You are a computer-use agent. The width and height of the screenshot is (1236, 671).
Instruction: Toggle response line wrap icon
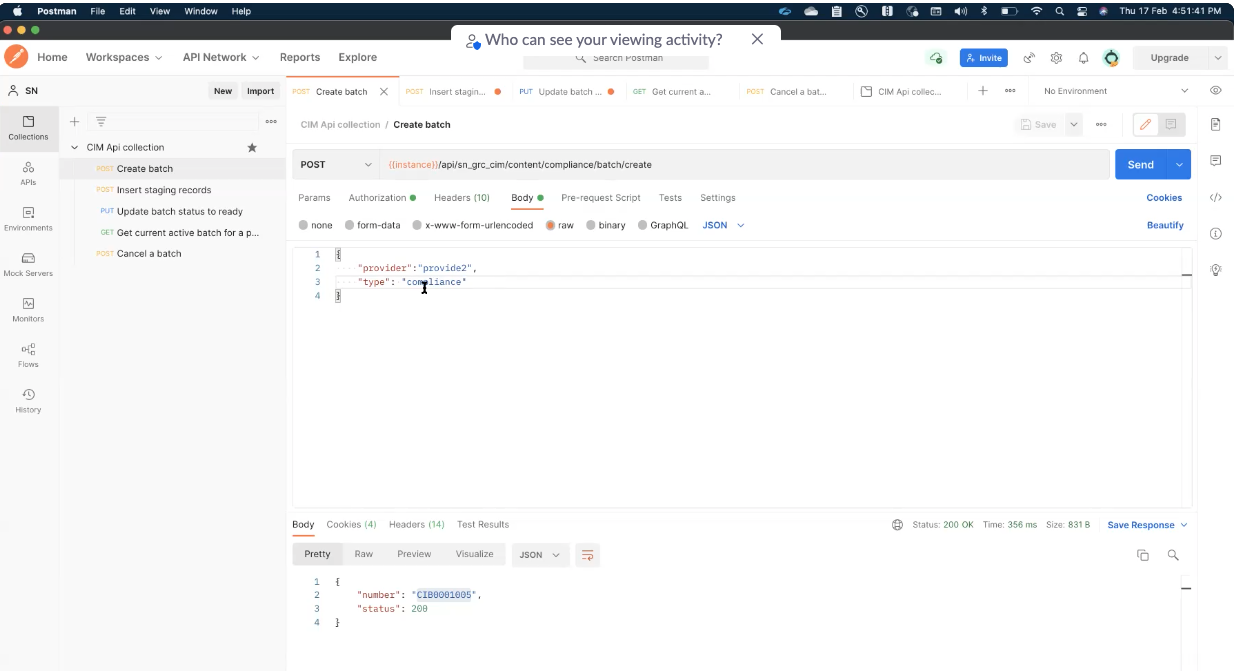click(587, 554)
